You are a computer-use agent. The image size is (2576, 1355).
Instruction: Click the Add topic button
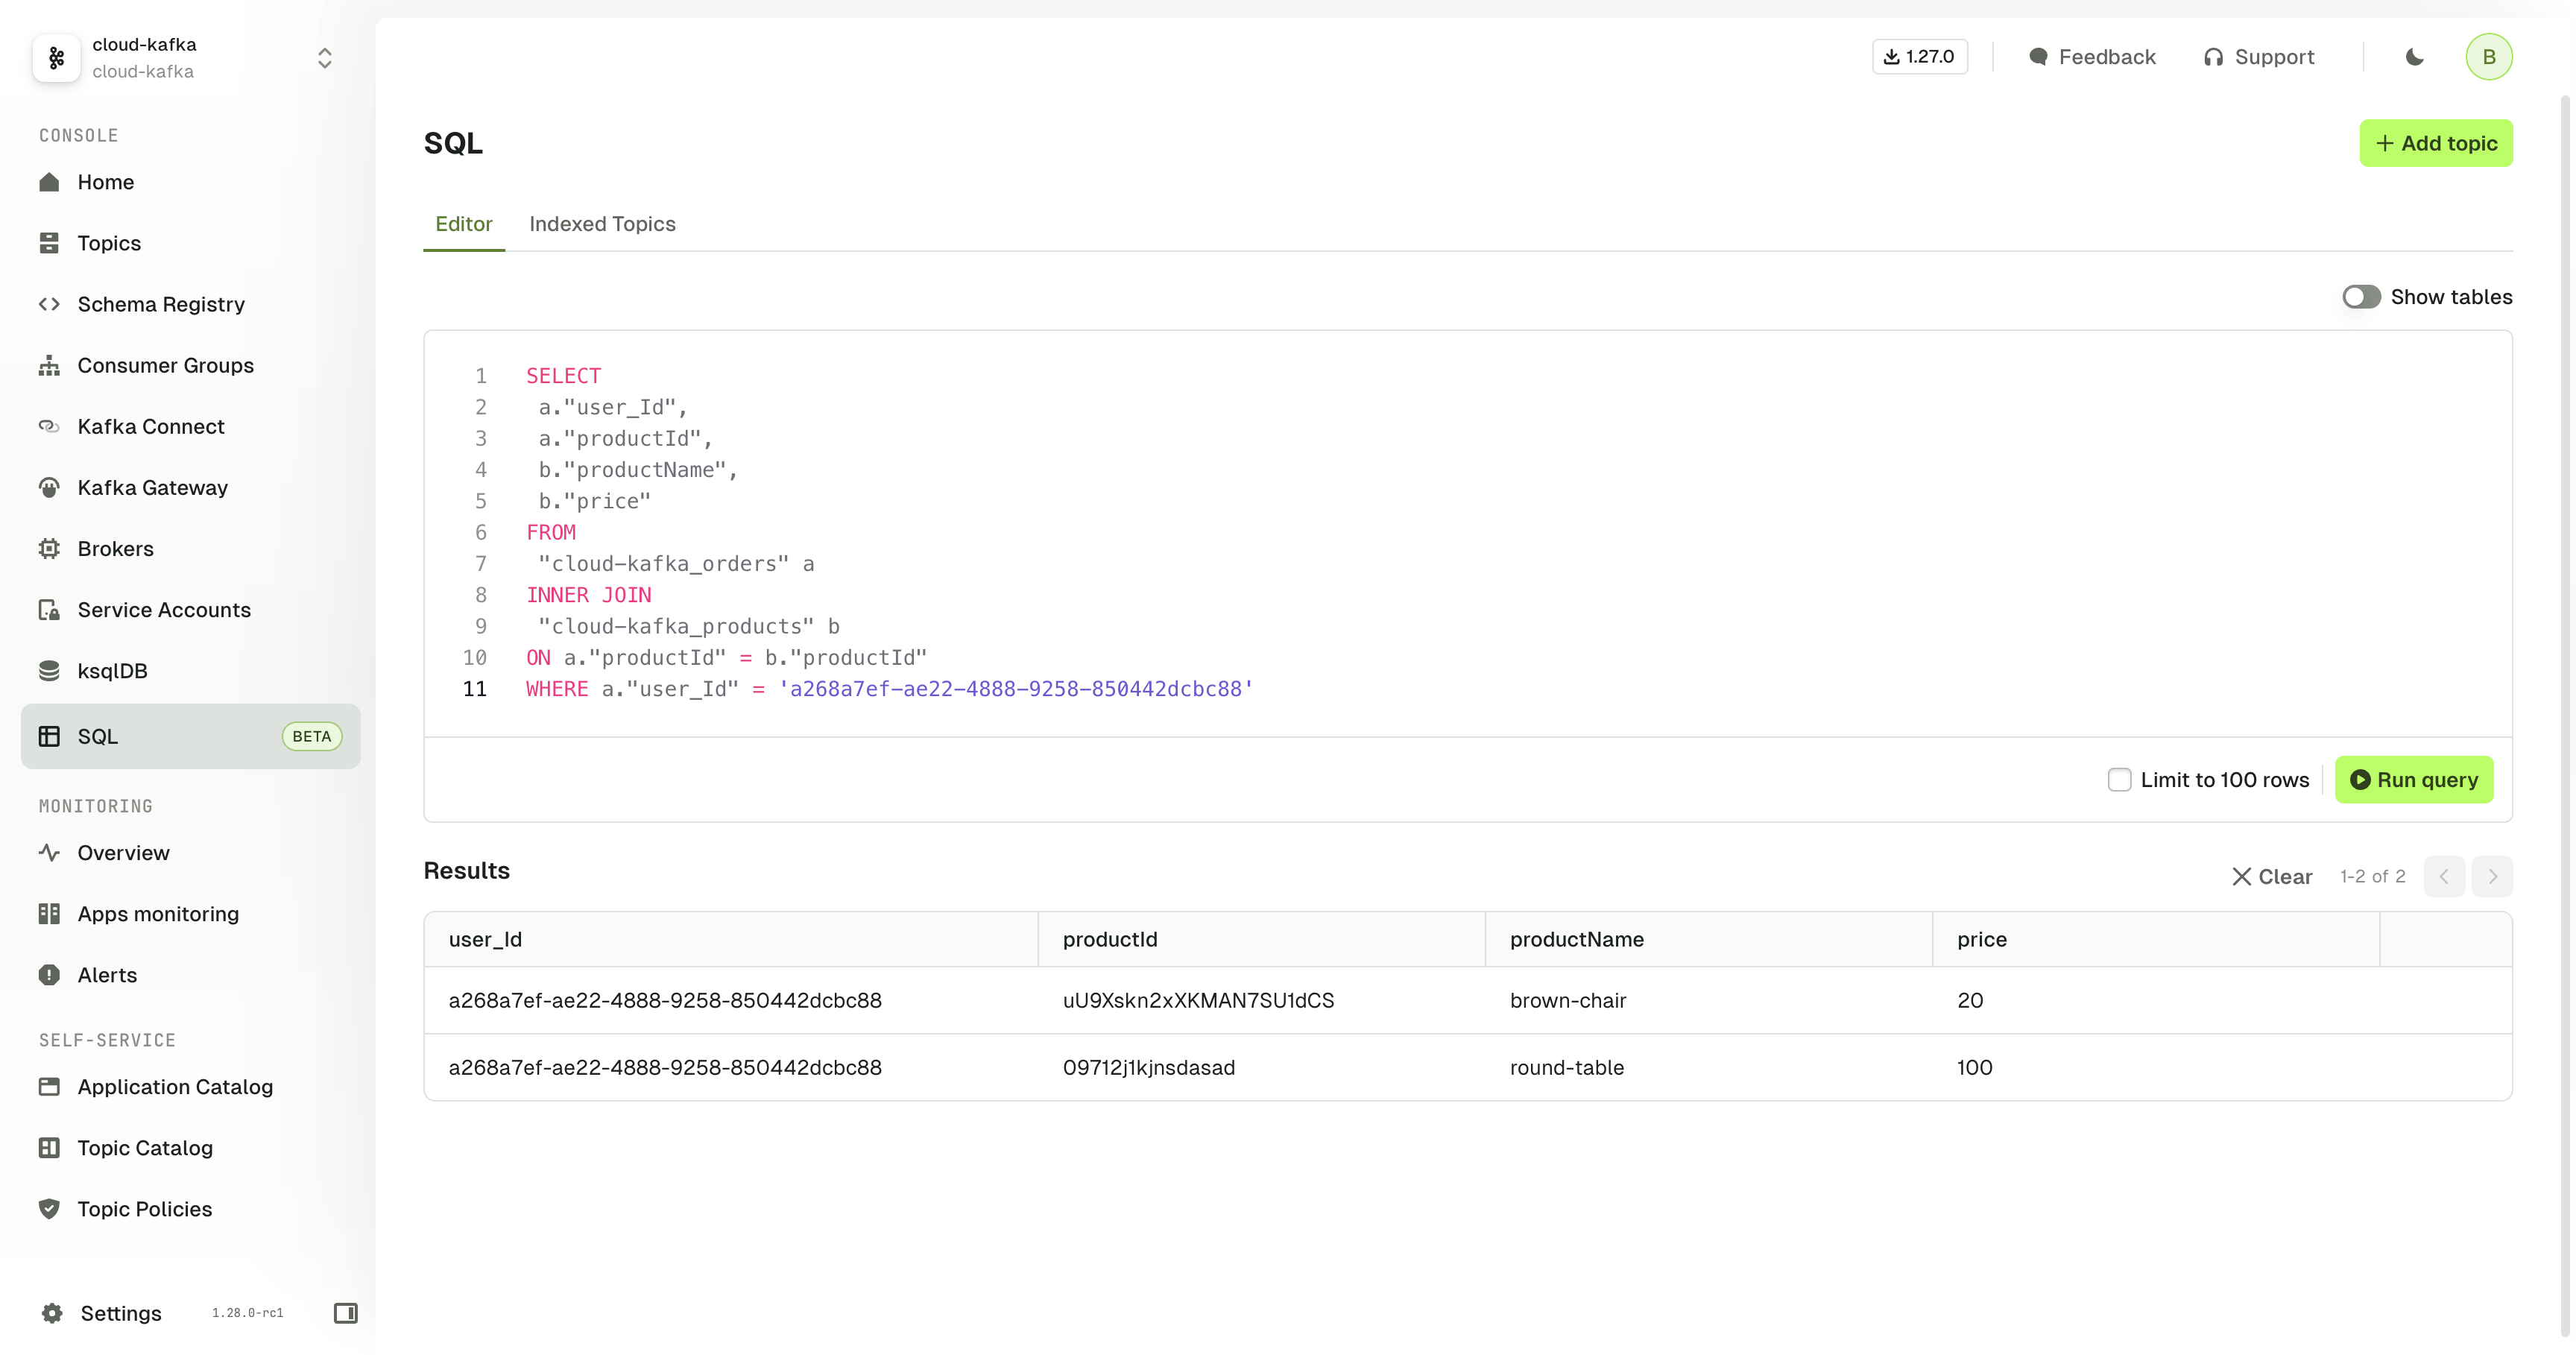[x=2435, y=143]
